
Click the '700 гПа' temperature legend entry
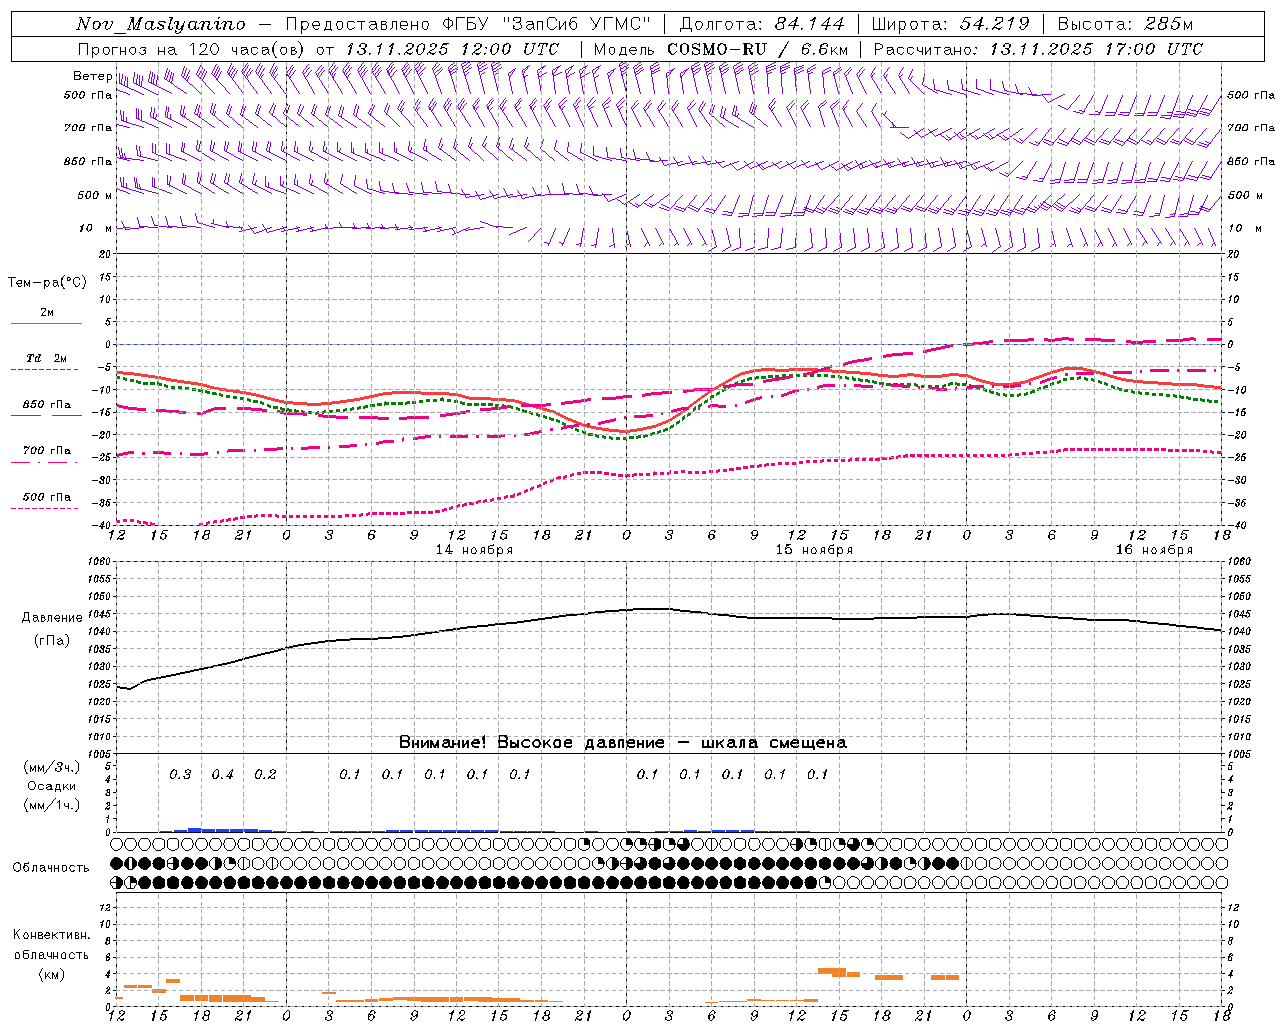pos(47,450)
